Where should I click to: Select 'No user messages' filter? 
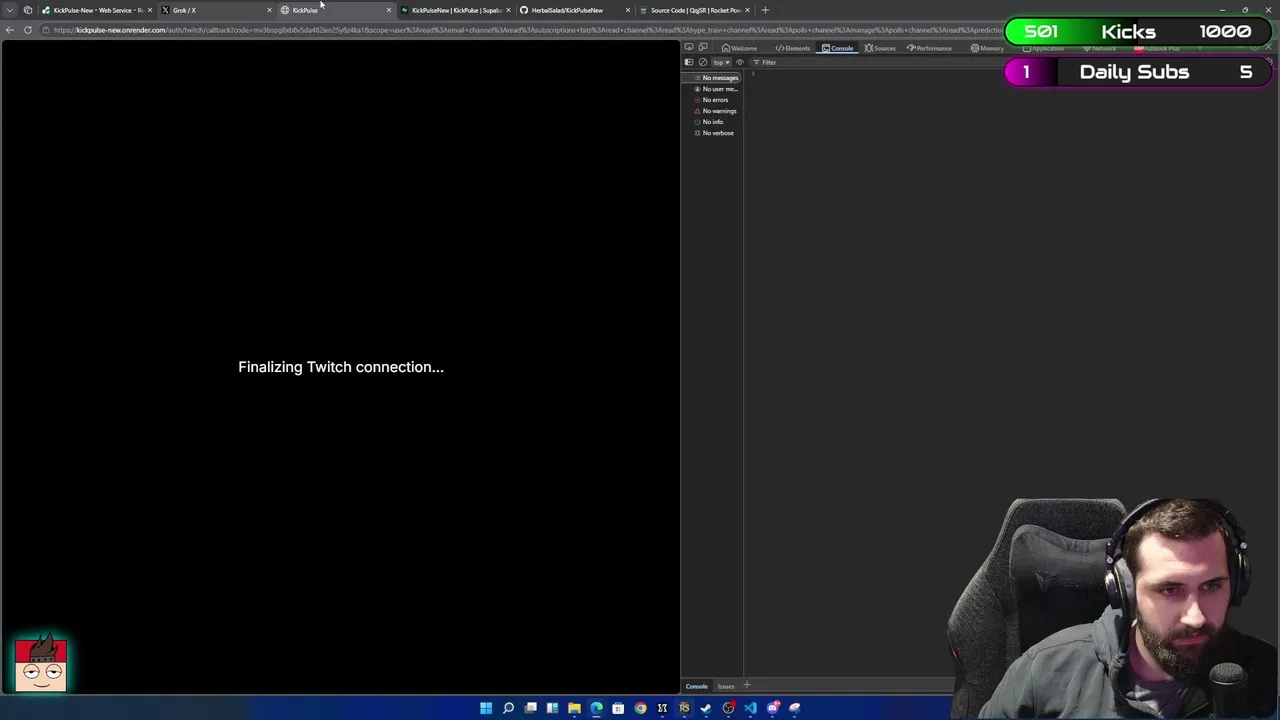[714, 89]
